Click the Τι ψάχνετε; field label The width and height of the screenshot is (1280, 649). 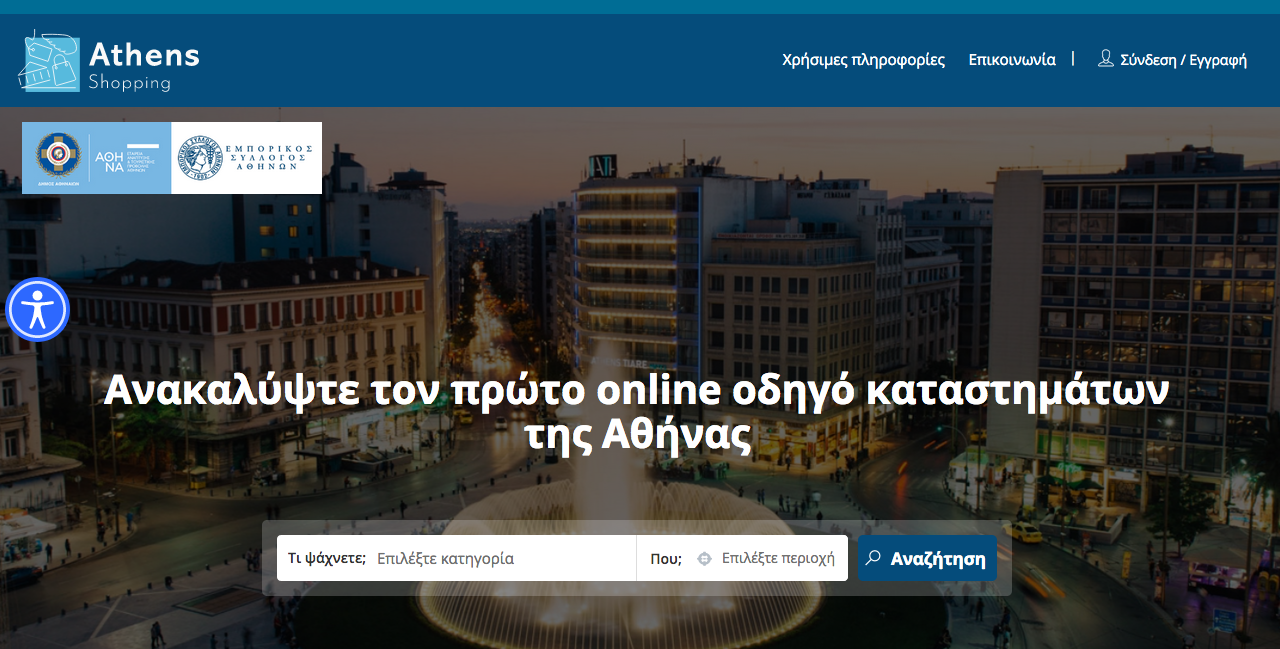327,559
